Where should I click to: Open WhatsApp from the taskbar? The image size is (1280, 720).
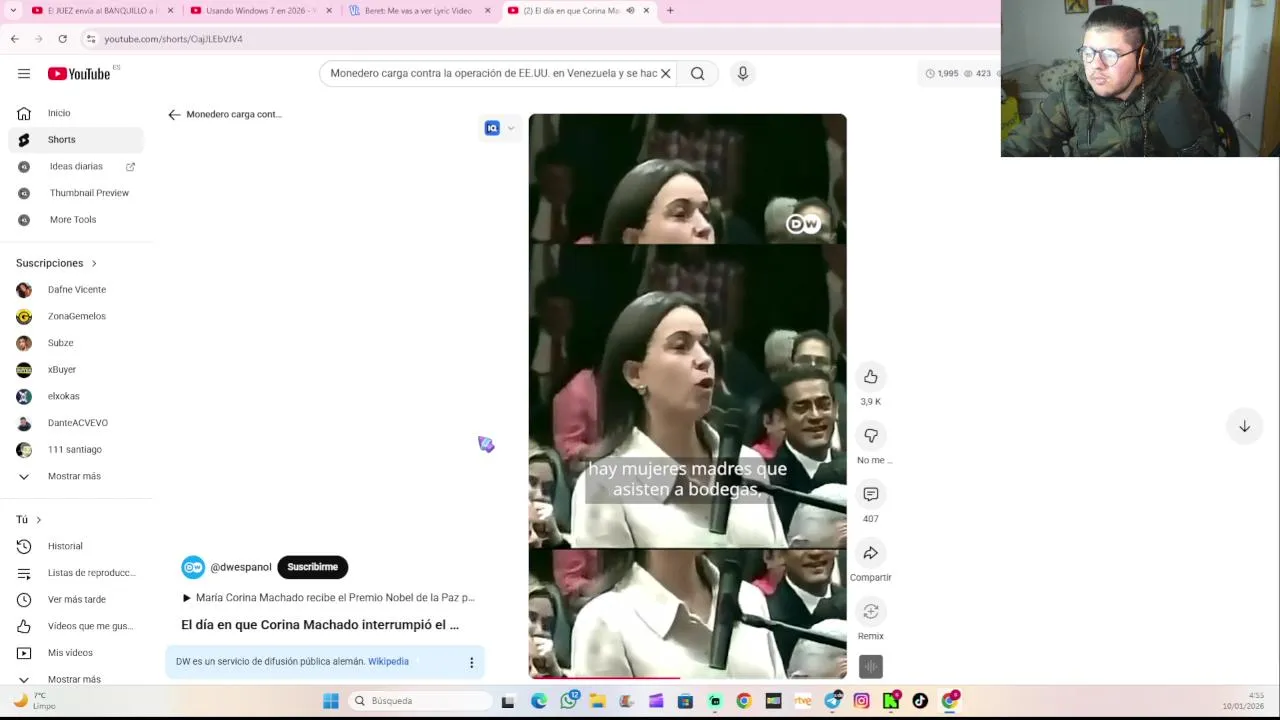568,701
